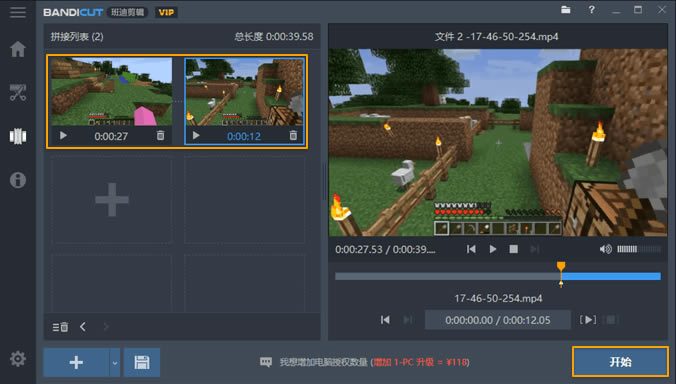Click the 拼接列表 (2) header label
This screenshot has height=384, width=676.
[x=77, y=37]
